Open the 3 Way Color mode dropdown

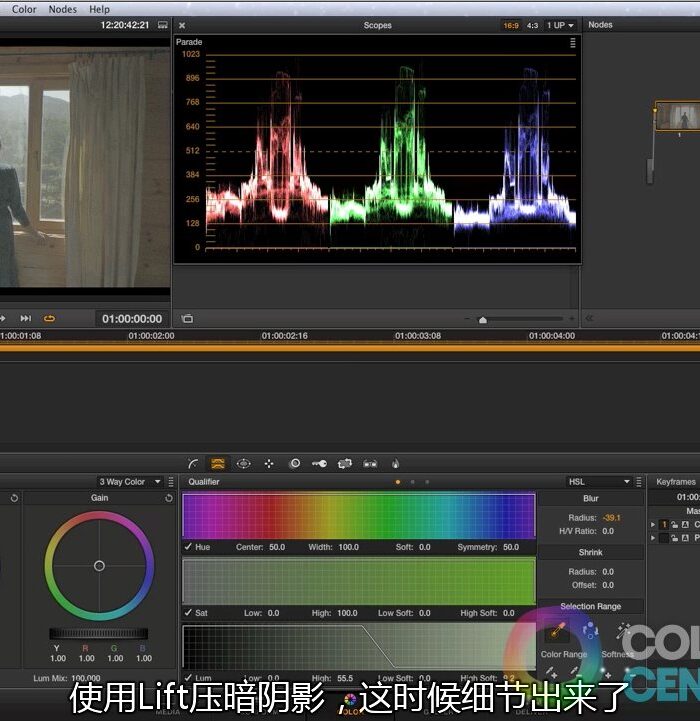[x=130, y=482]
